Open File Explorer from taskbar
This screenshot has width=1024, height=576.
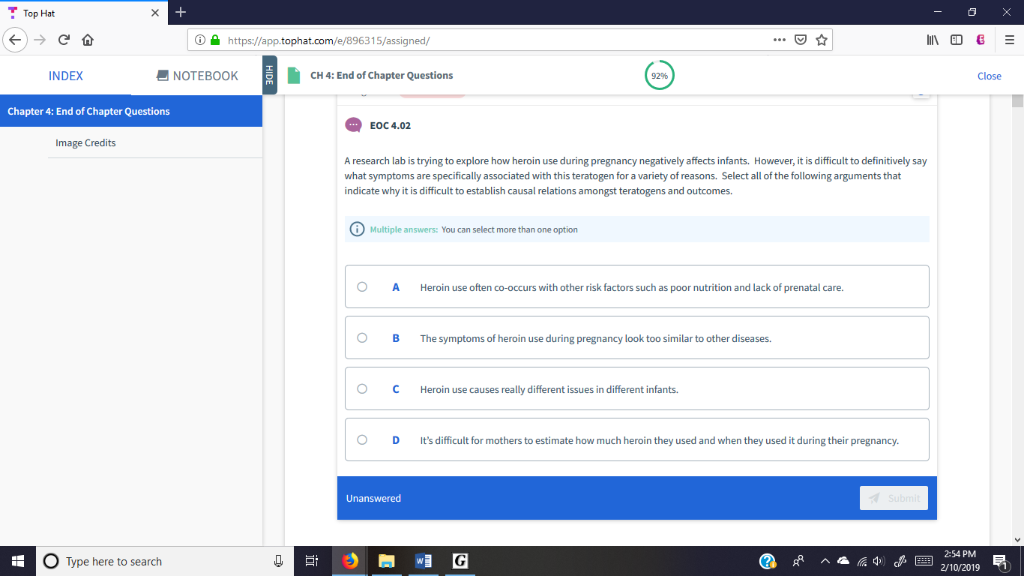387,561
